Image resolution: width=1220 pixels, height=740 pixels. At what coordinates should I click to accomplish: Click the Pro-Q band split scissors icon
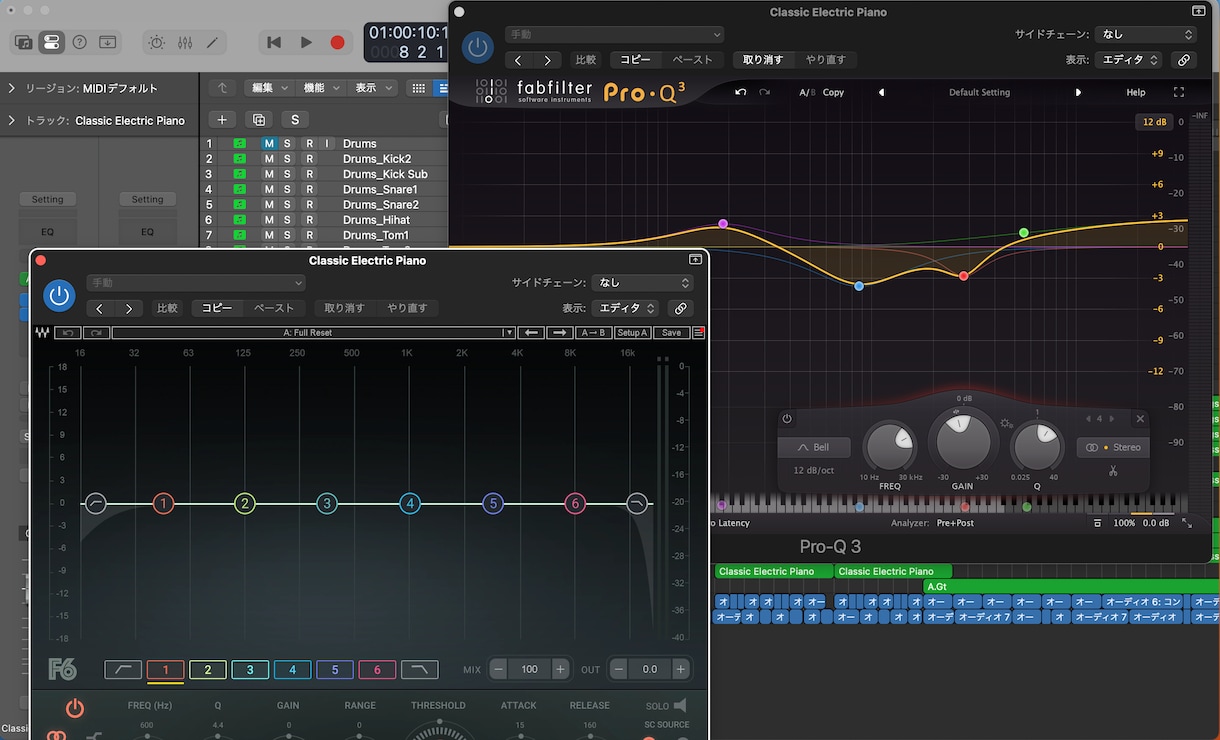pyautogui.click(x=1113, y=470)
